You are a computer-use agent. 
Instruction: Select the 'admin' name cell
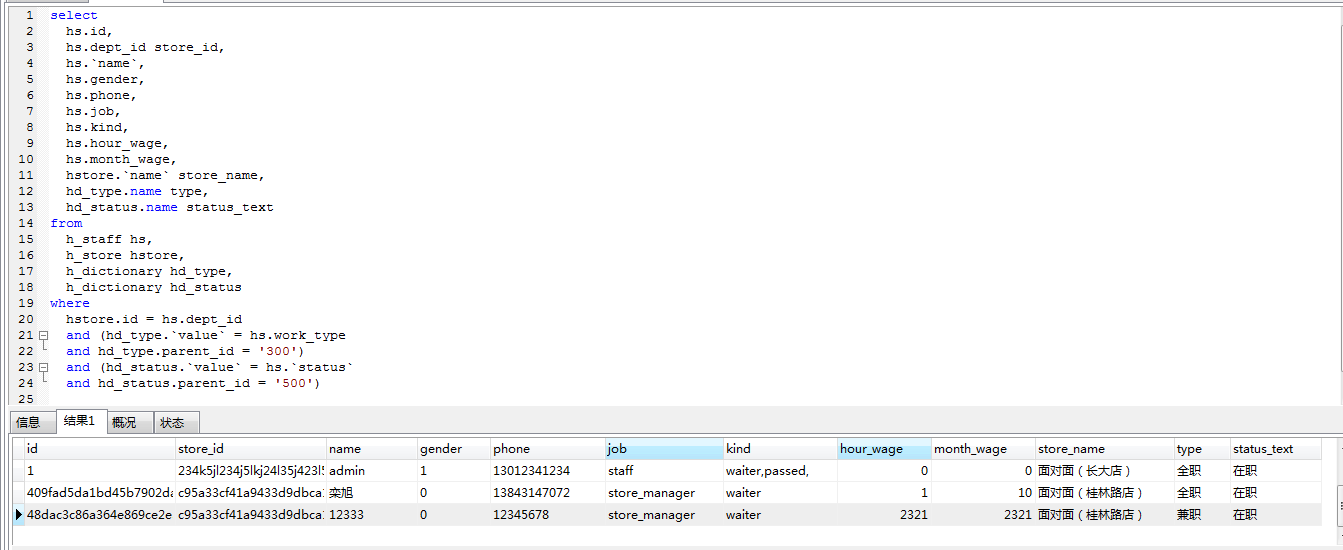click(372, 471)
